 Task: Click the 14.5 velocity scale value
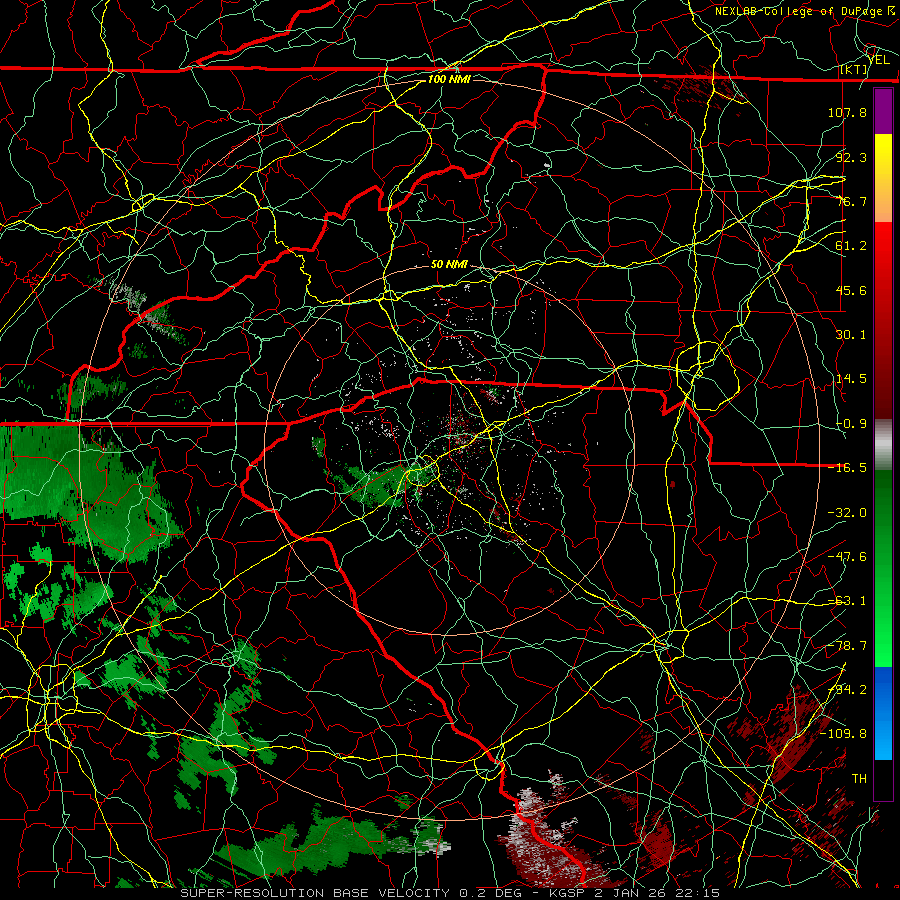[851, 379]
